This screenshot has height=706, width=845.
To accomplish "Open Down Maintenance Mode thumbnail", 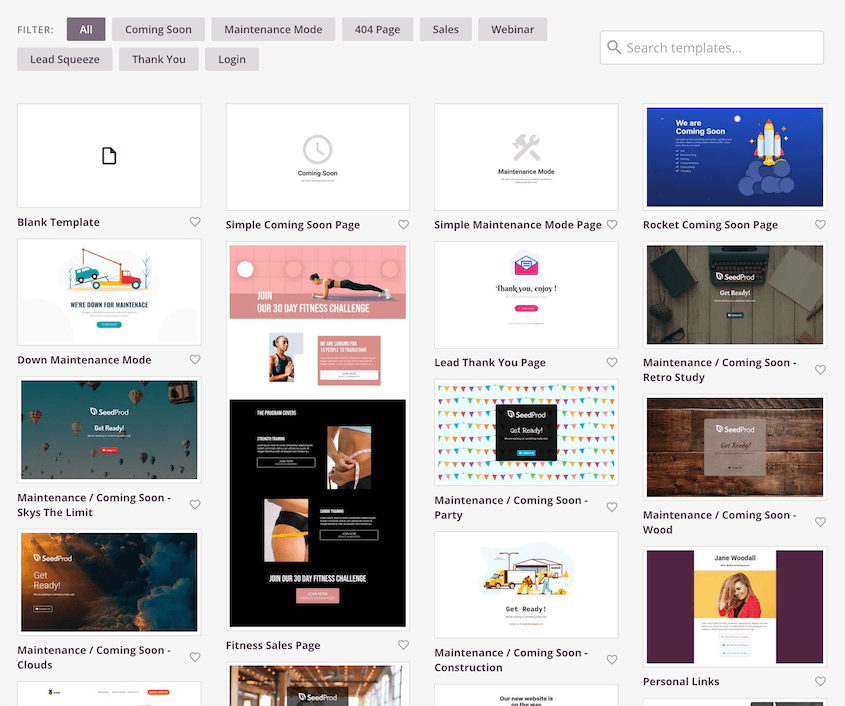I will [109, 292].
